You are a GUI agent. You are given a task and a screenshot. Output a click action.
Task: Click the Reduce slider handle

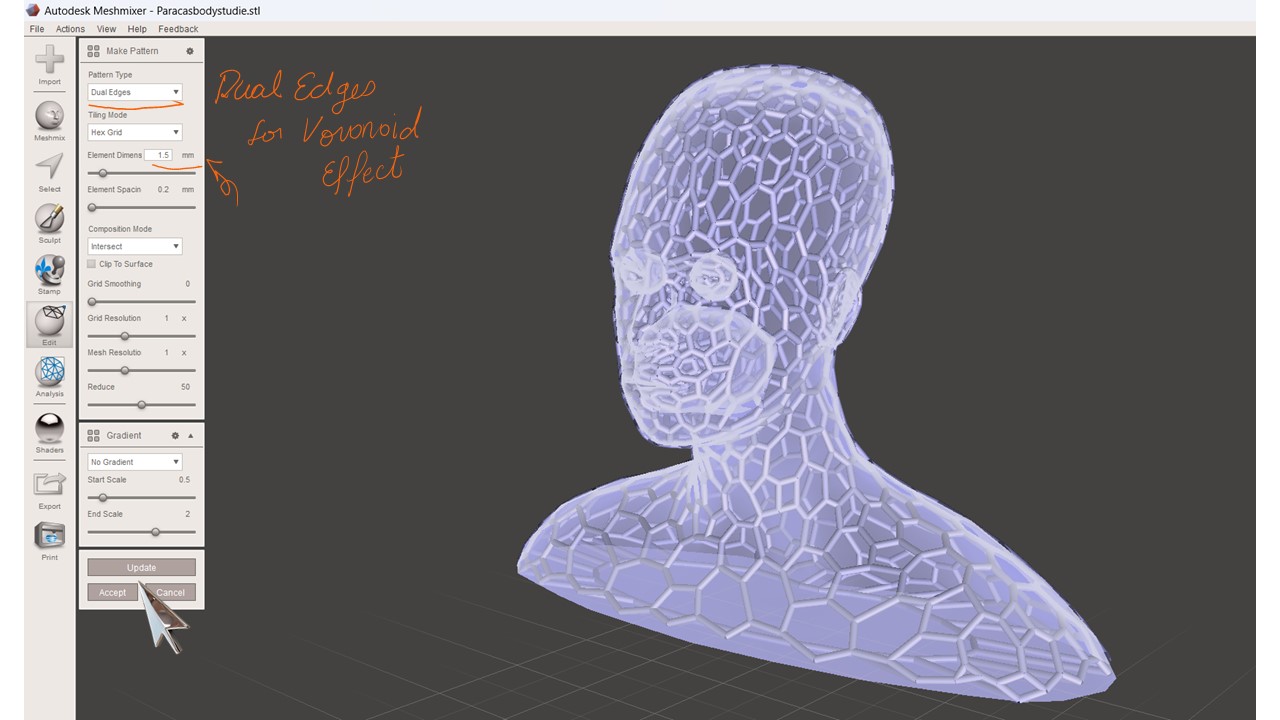pos(141,405)
